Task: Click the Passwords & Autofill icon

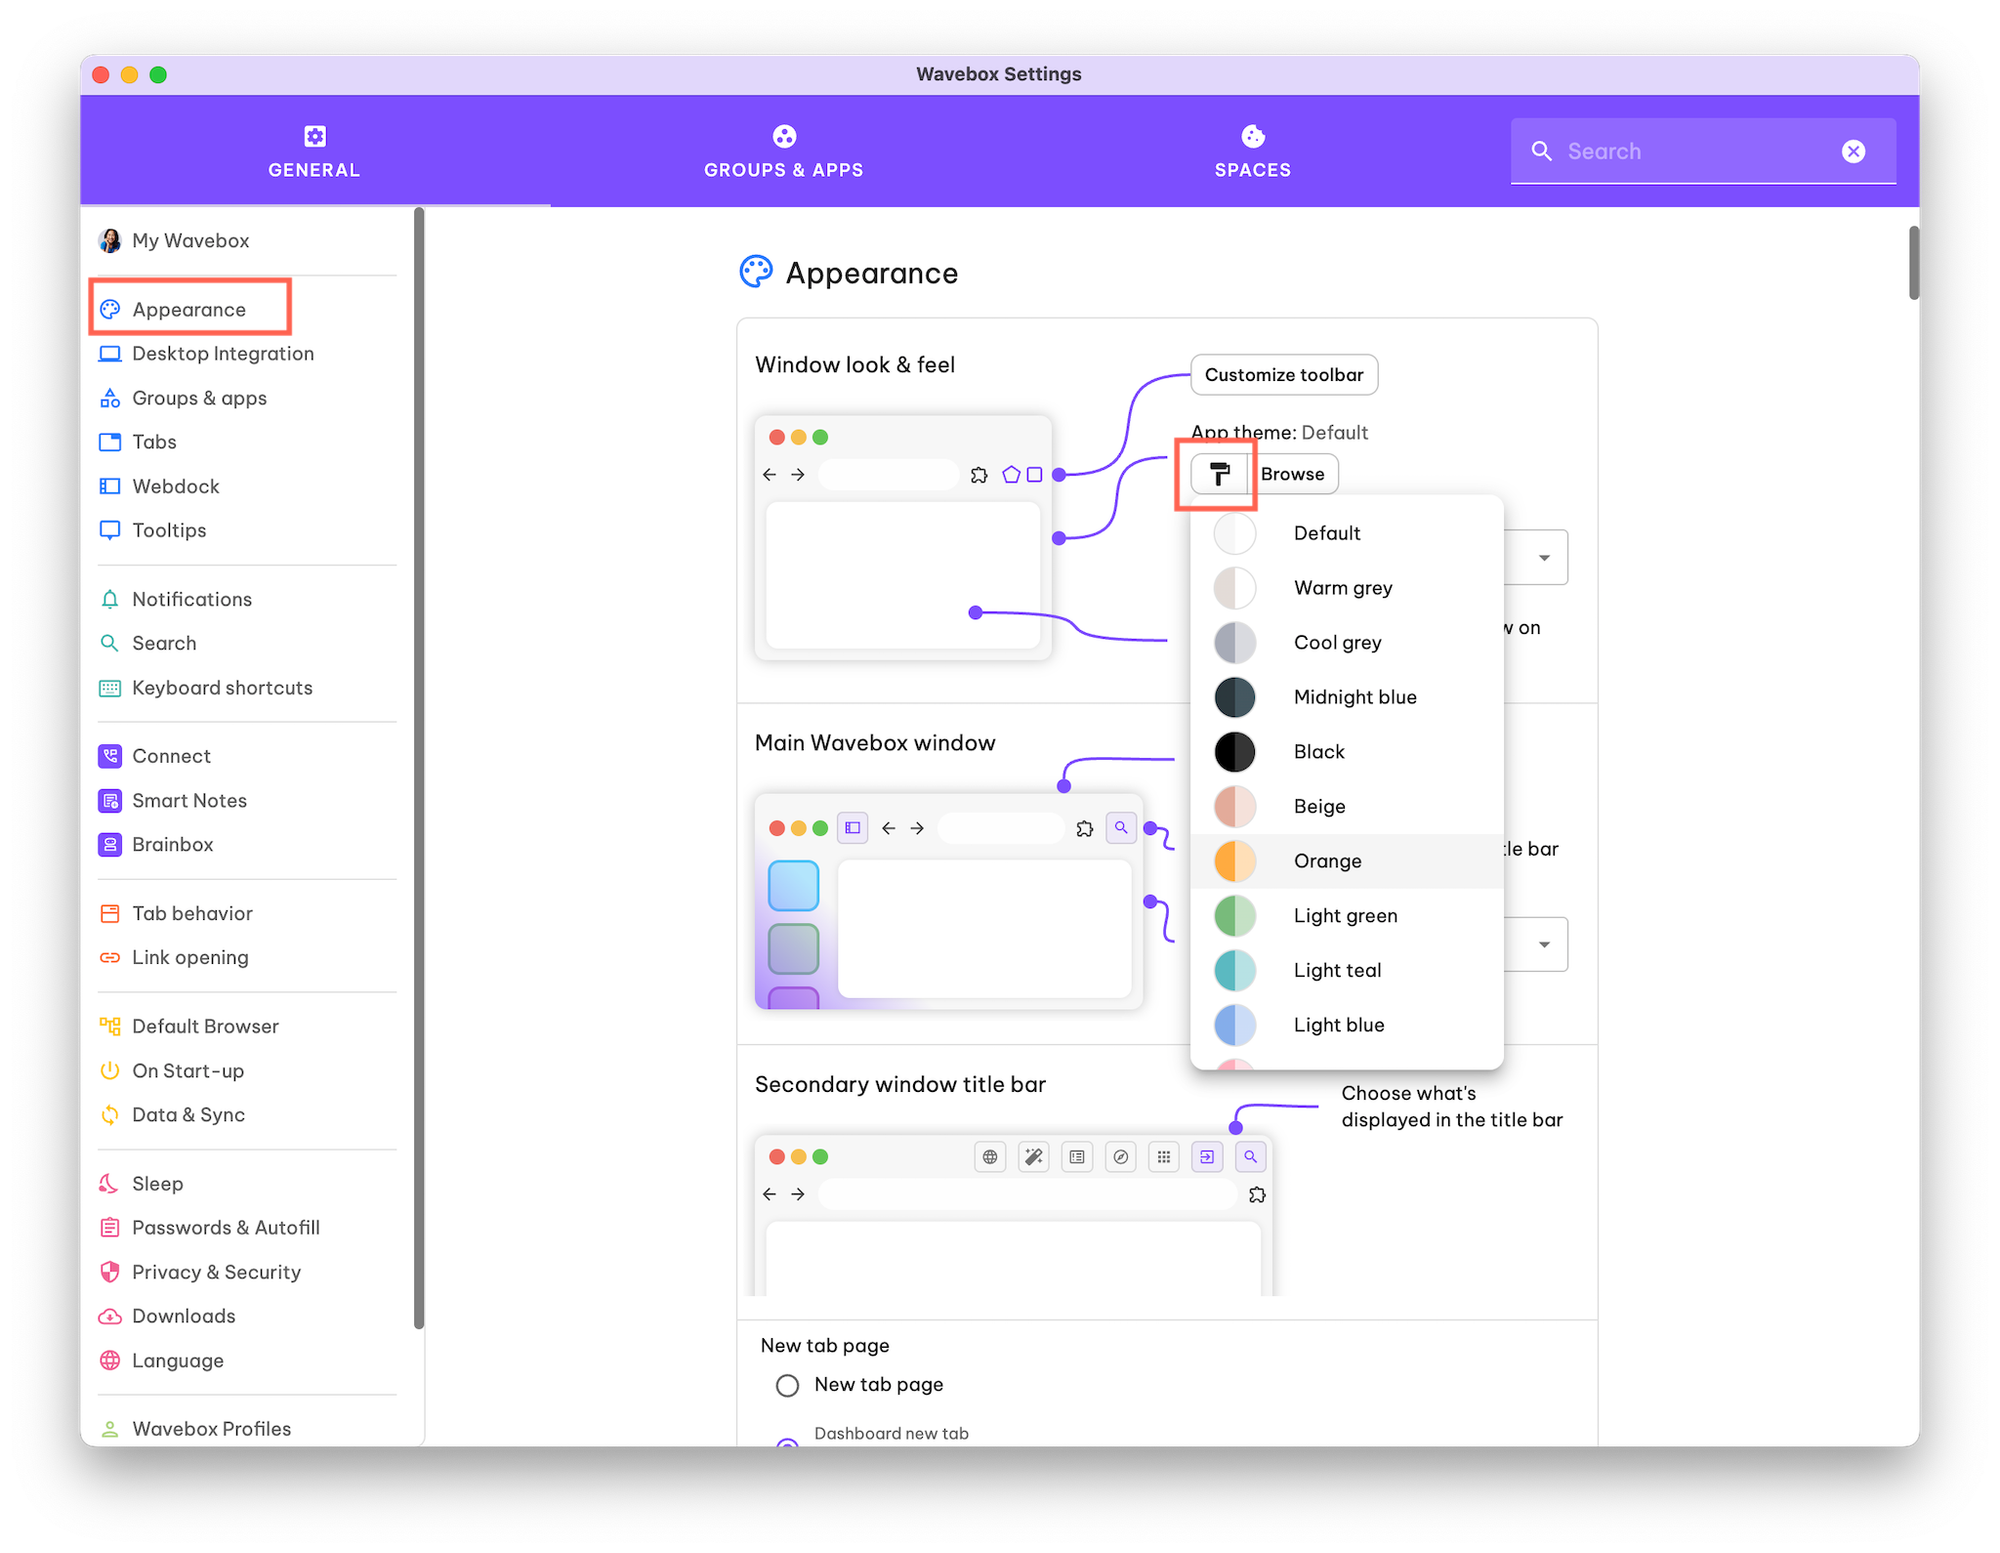Action: click(x=110, y=1227)
